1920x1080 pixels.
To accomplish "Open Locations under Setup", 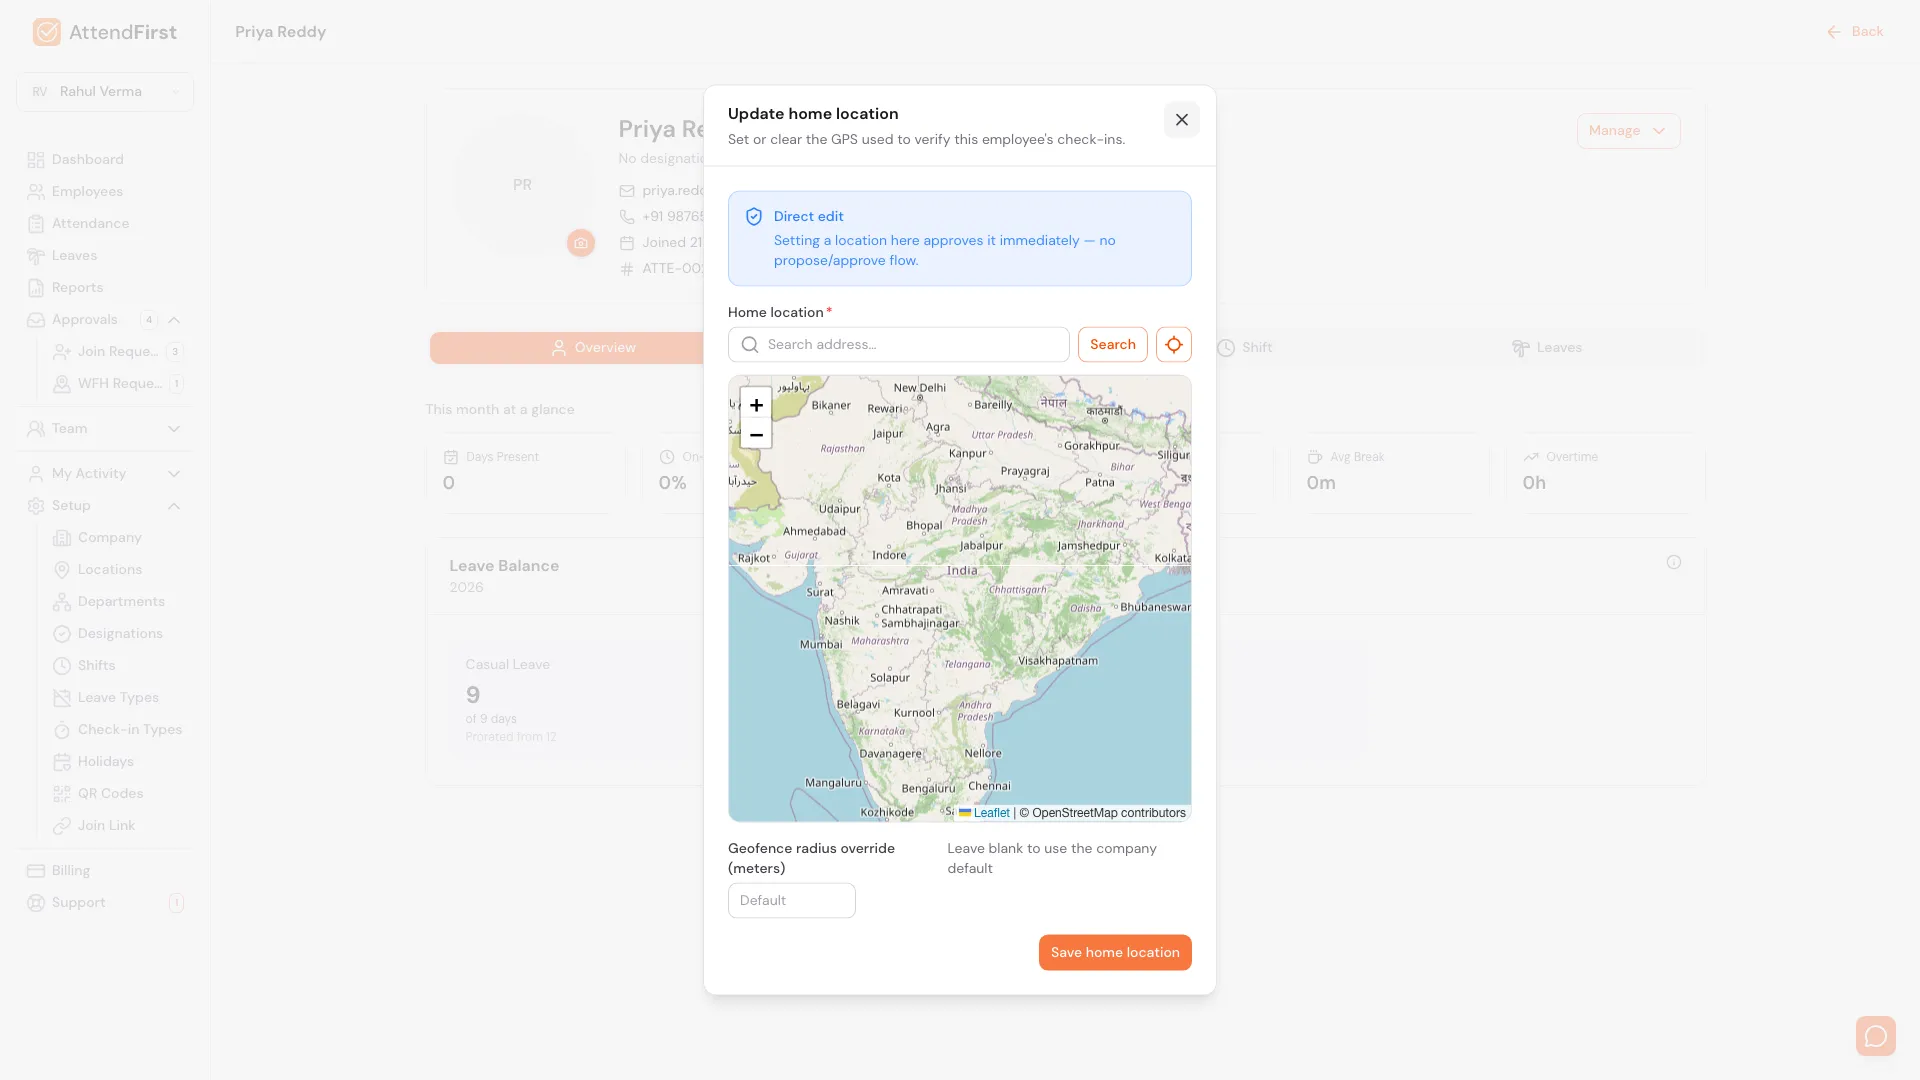I will click(118, 570).
